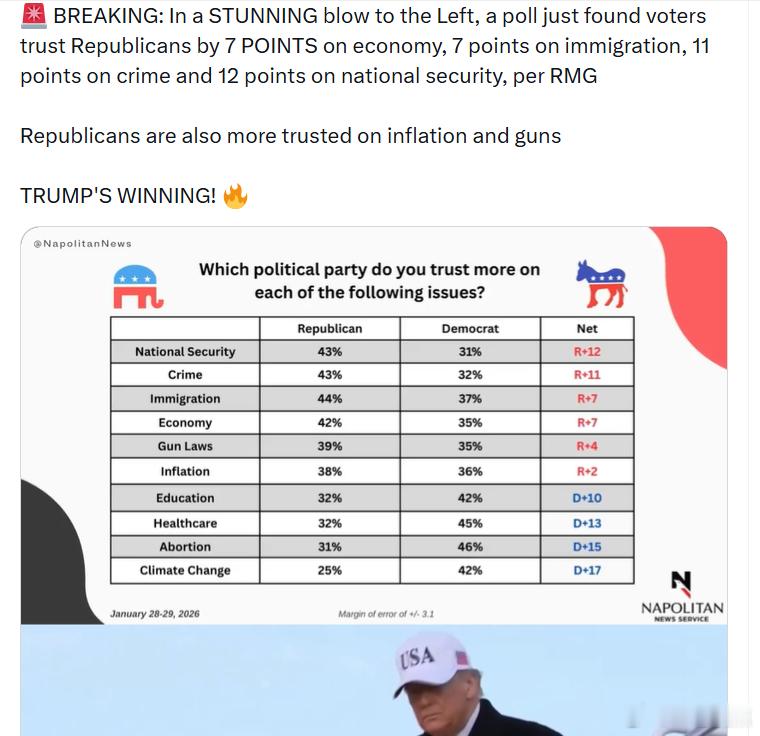Click the chart title about party trust
This screenshot has width=760, height=736.
pyautogui.click(x=369, y=281)
